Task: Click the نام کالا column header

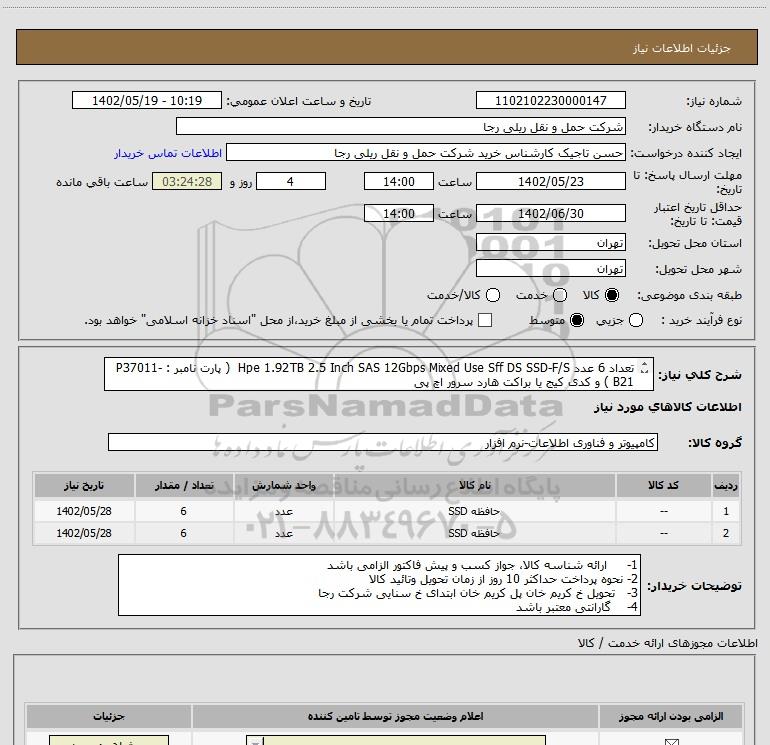Action: [474, 485]
